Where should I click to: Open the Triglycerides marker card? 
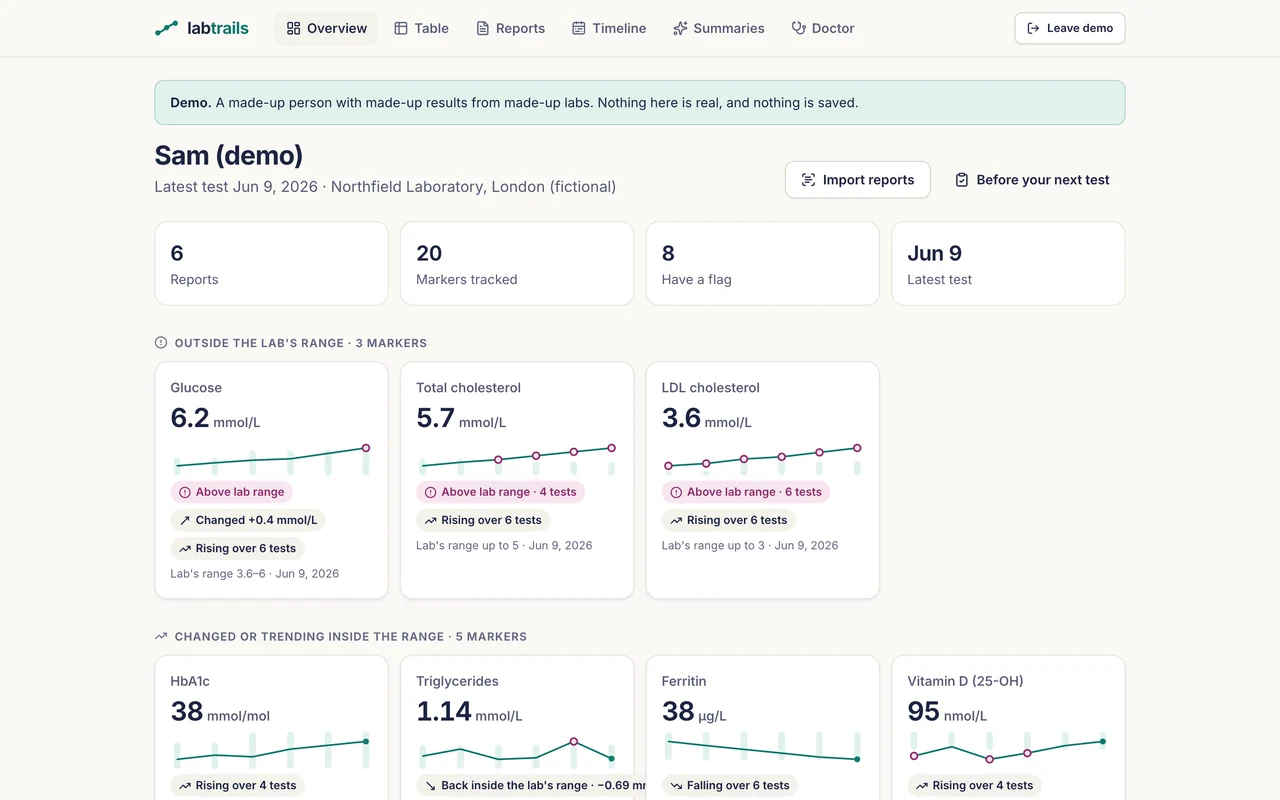517,728
